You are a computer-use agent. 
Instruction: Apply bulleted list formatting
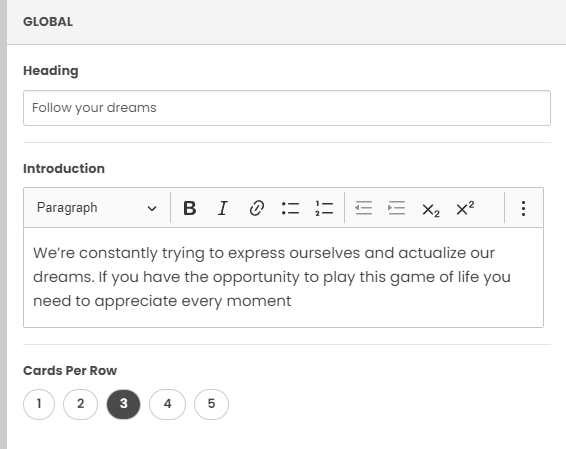click(x=290, y=208)
